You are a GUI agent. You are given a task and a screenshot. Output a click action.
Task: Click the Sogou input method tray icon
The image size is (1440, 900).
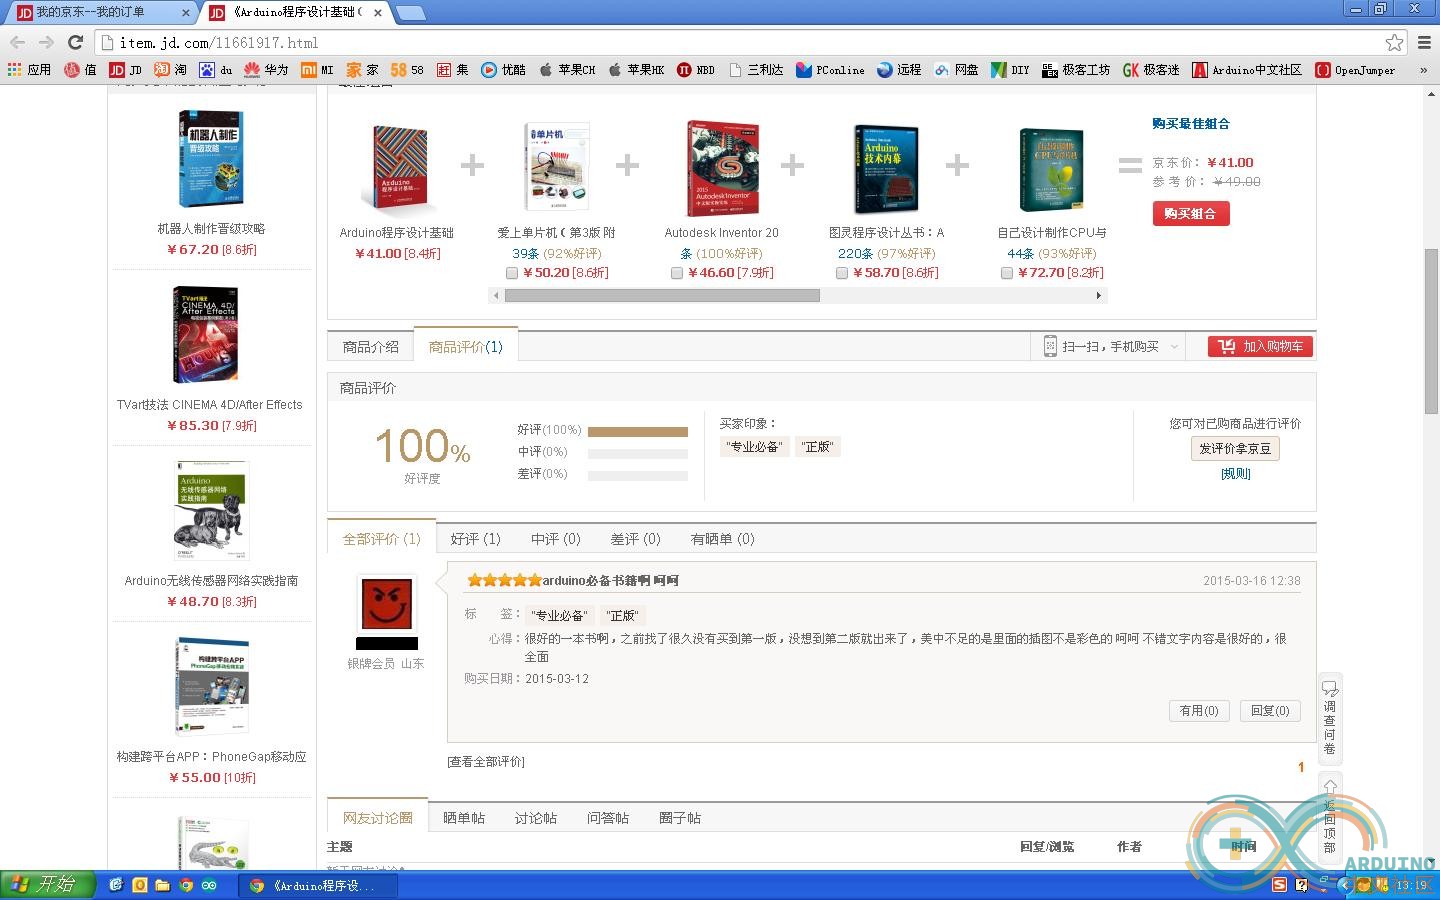click(1279, 885)
